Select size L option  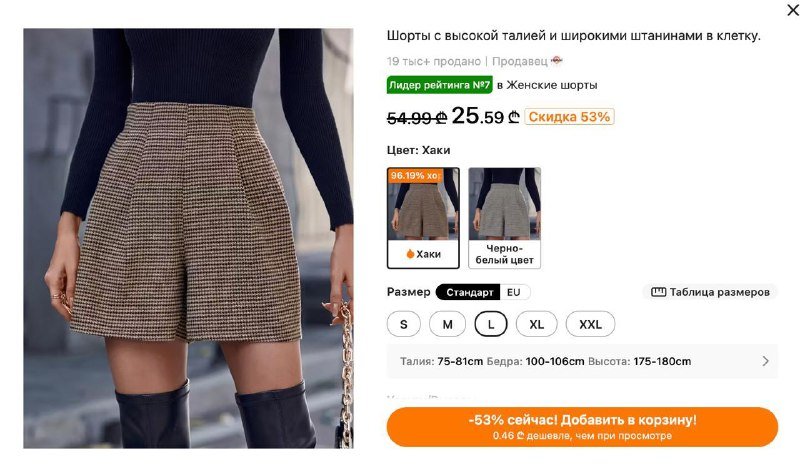coord(491,324)
